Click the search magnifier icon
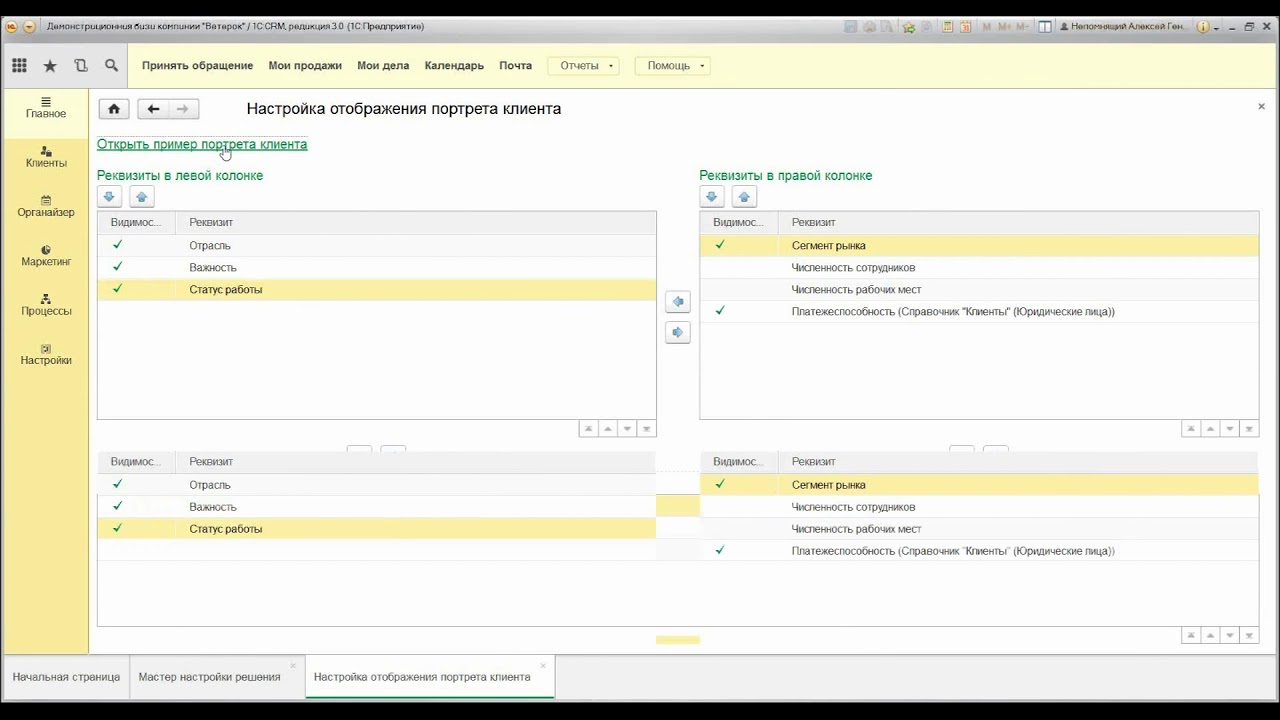 [111, 66]
